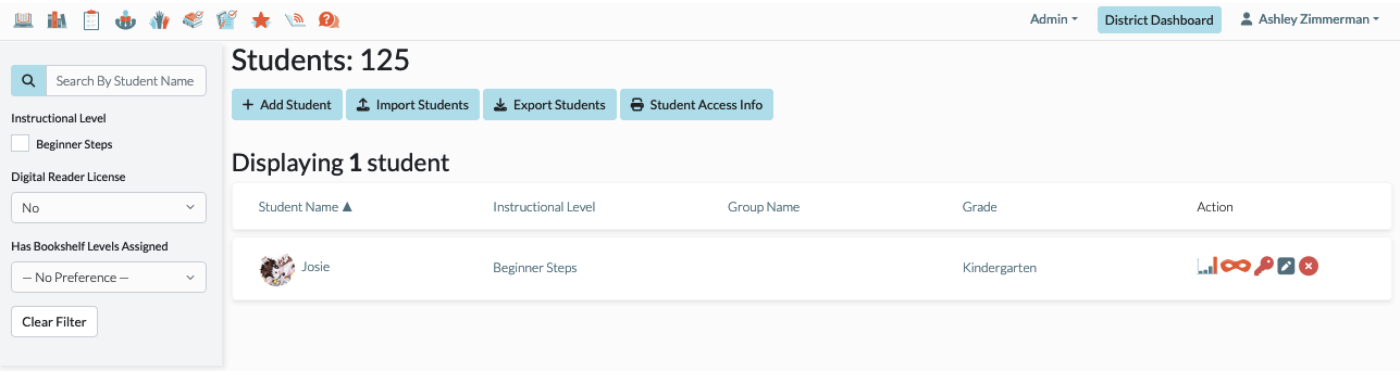
Task: Click the red key icon for Josie
Action: (x=1263, y=266)
